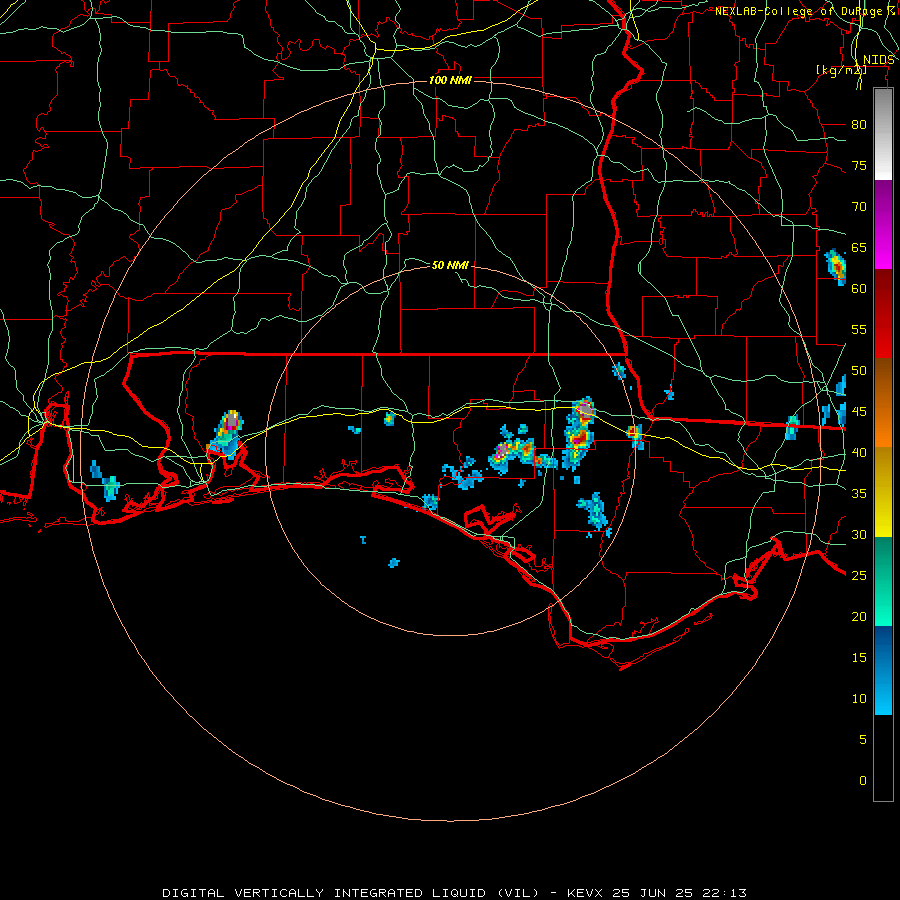Click the 20 scale value
The height and width of the screenshot is (900, 900).
click(x=859, y=616)
